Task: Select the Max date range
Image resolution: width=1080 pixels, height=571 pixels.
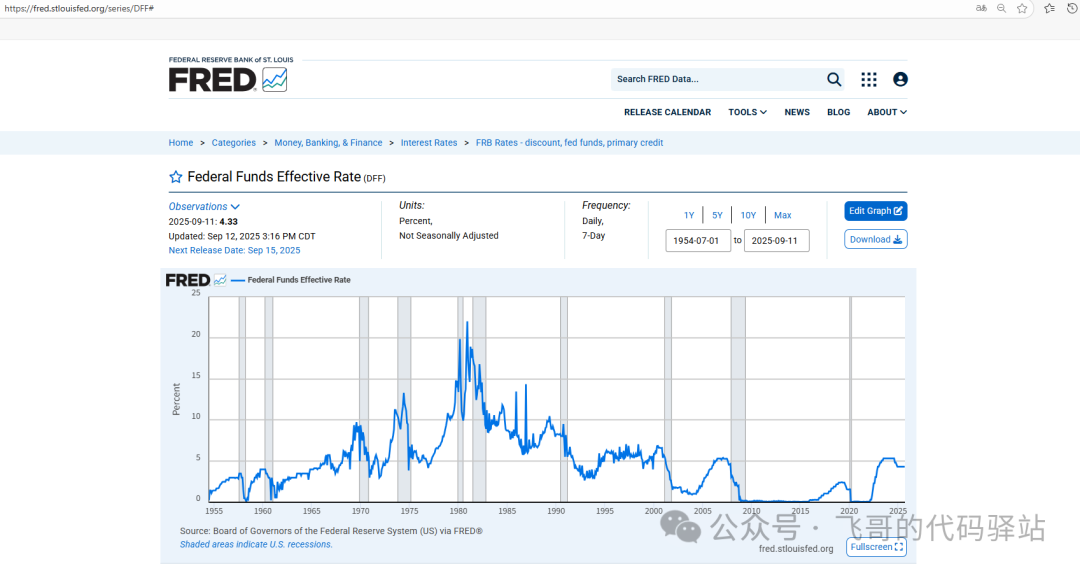Action: point(782,215)
